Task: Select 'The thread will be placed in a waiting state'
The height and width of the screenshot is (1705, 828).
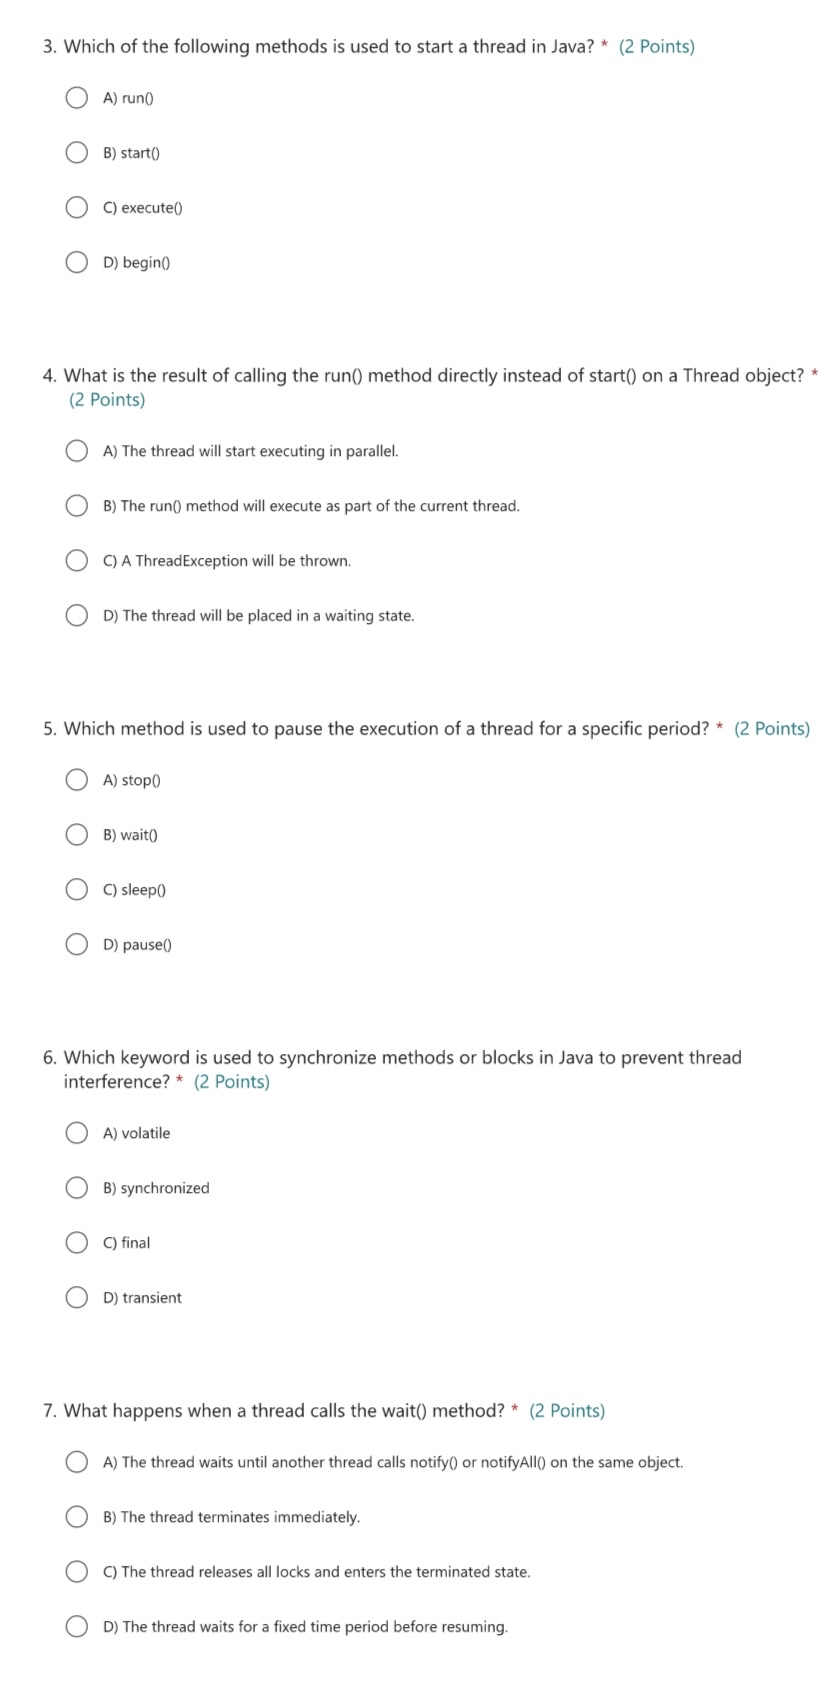Action: pos(76,615)
